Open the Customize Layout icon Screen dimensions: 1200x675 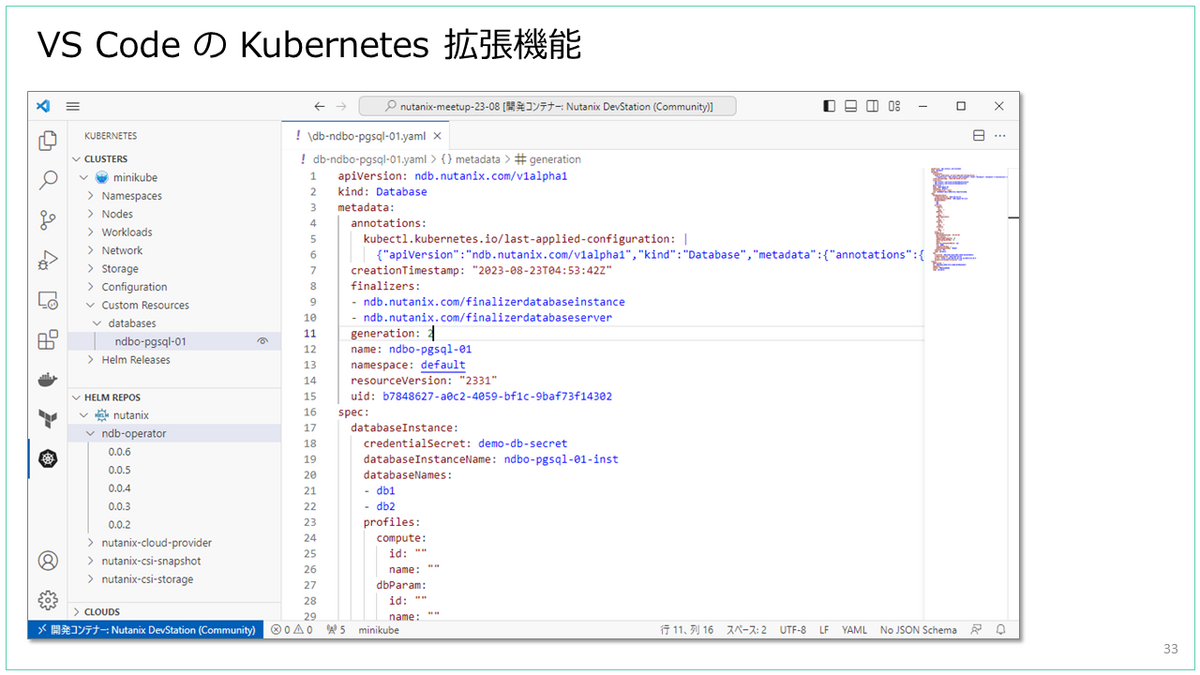tap(895, 106)
